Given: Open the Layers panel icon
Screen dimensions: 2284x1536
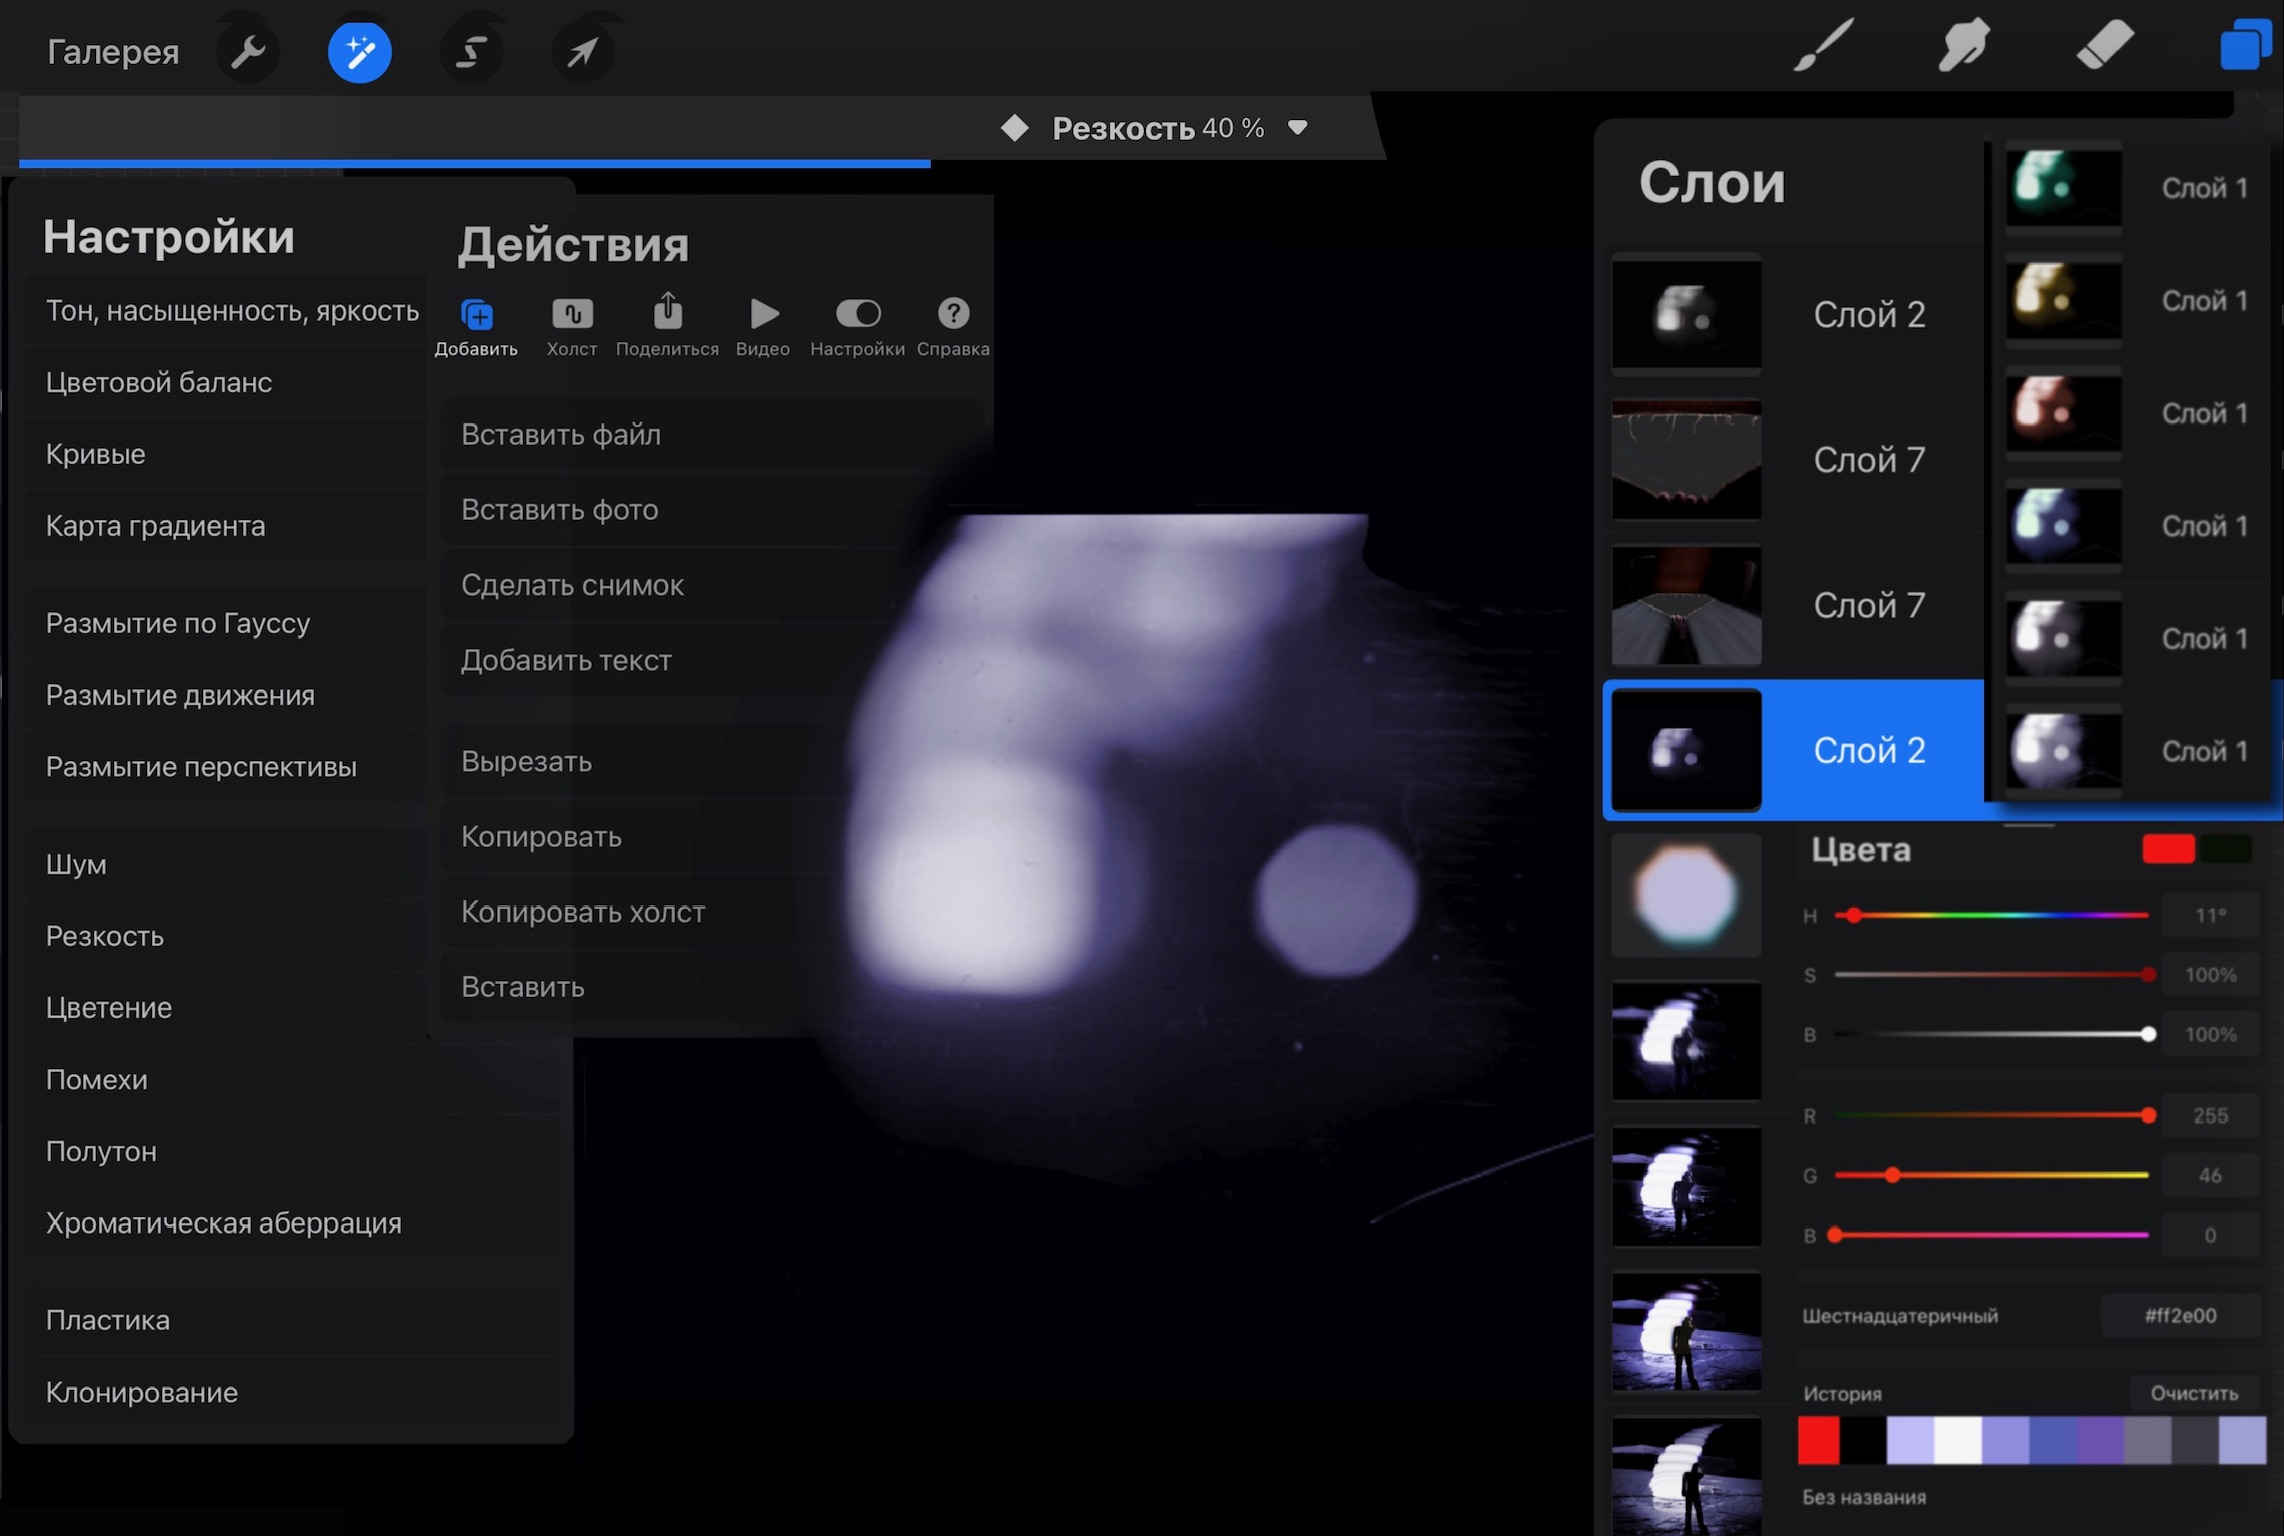Looking at the screenshot, I should pyautogui.click(x=2245, y=46).
